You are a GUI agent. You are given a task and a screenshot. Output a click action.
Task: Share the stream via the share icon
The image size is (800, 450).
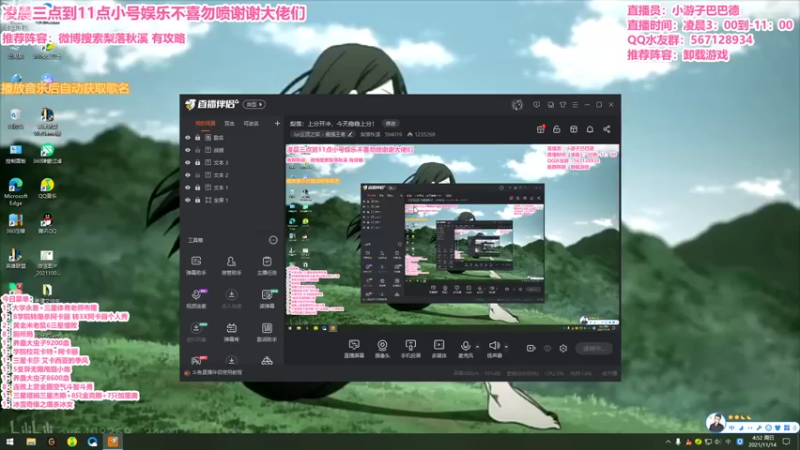[x=607, y=129]
